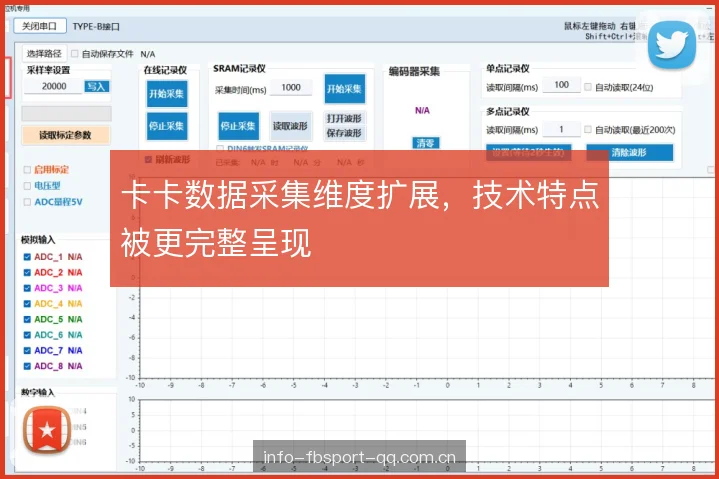Click the 读取波形 button
The width and height of the screenshot is (719, 479).
point(290,126)
